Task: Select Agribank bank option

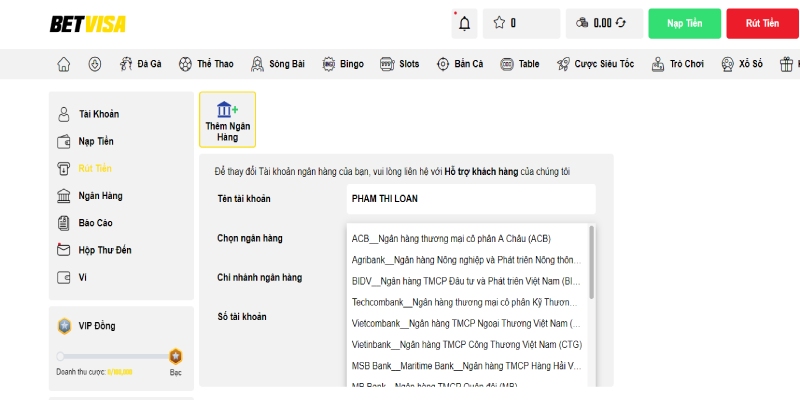Action: (467, 260)
